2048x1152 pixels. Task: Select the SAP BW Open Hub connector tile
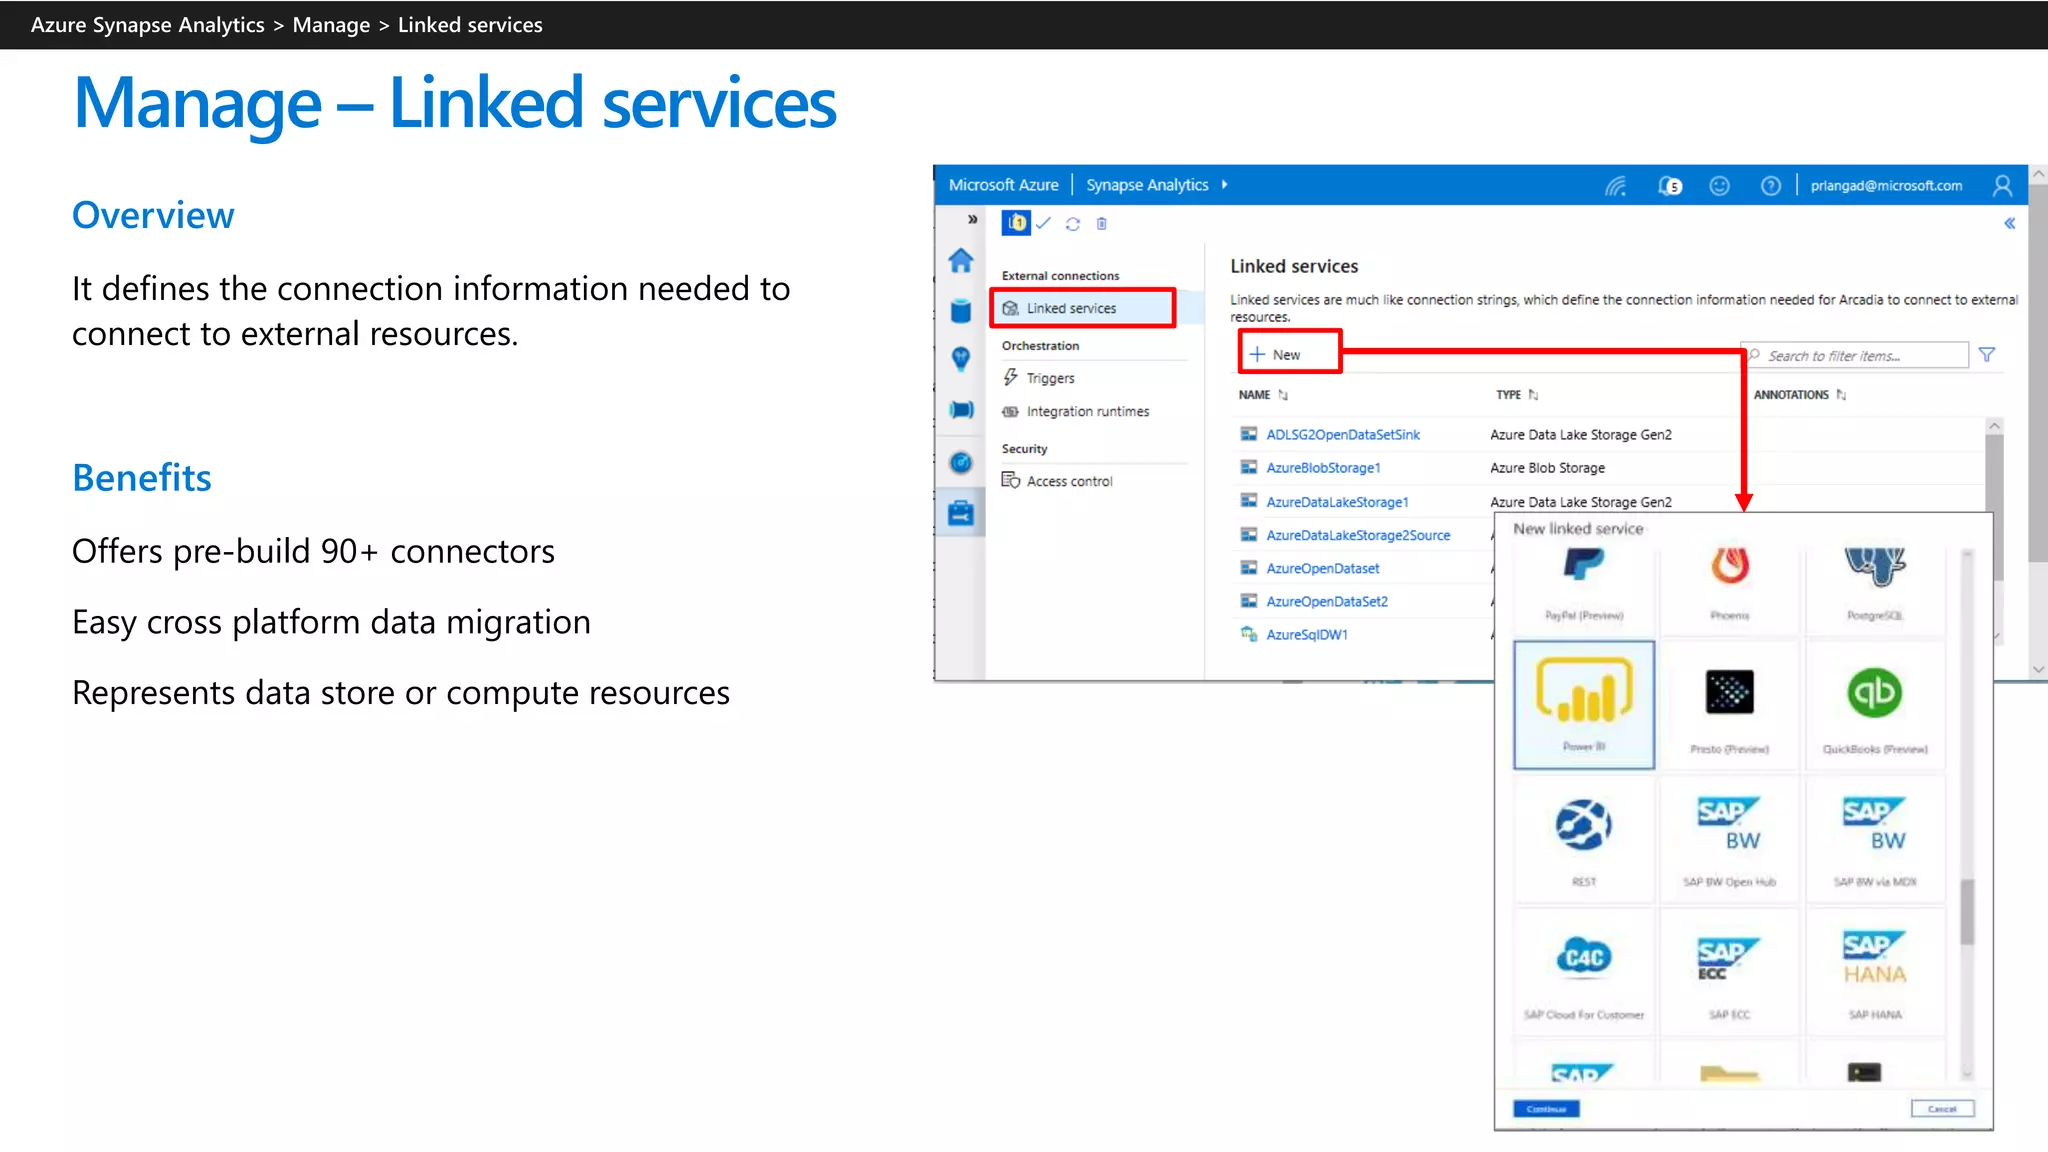click(1729, 838)
